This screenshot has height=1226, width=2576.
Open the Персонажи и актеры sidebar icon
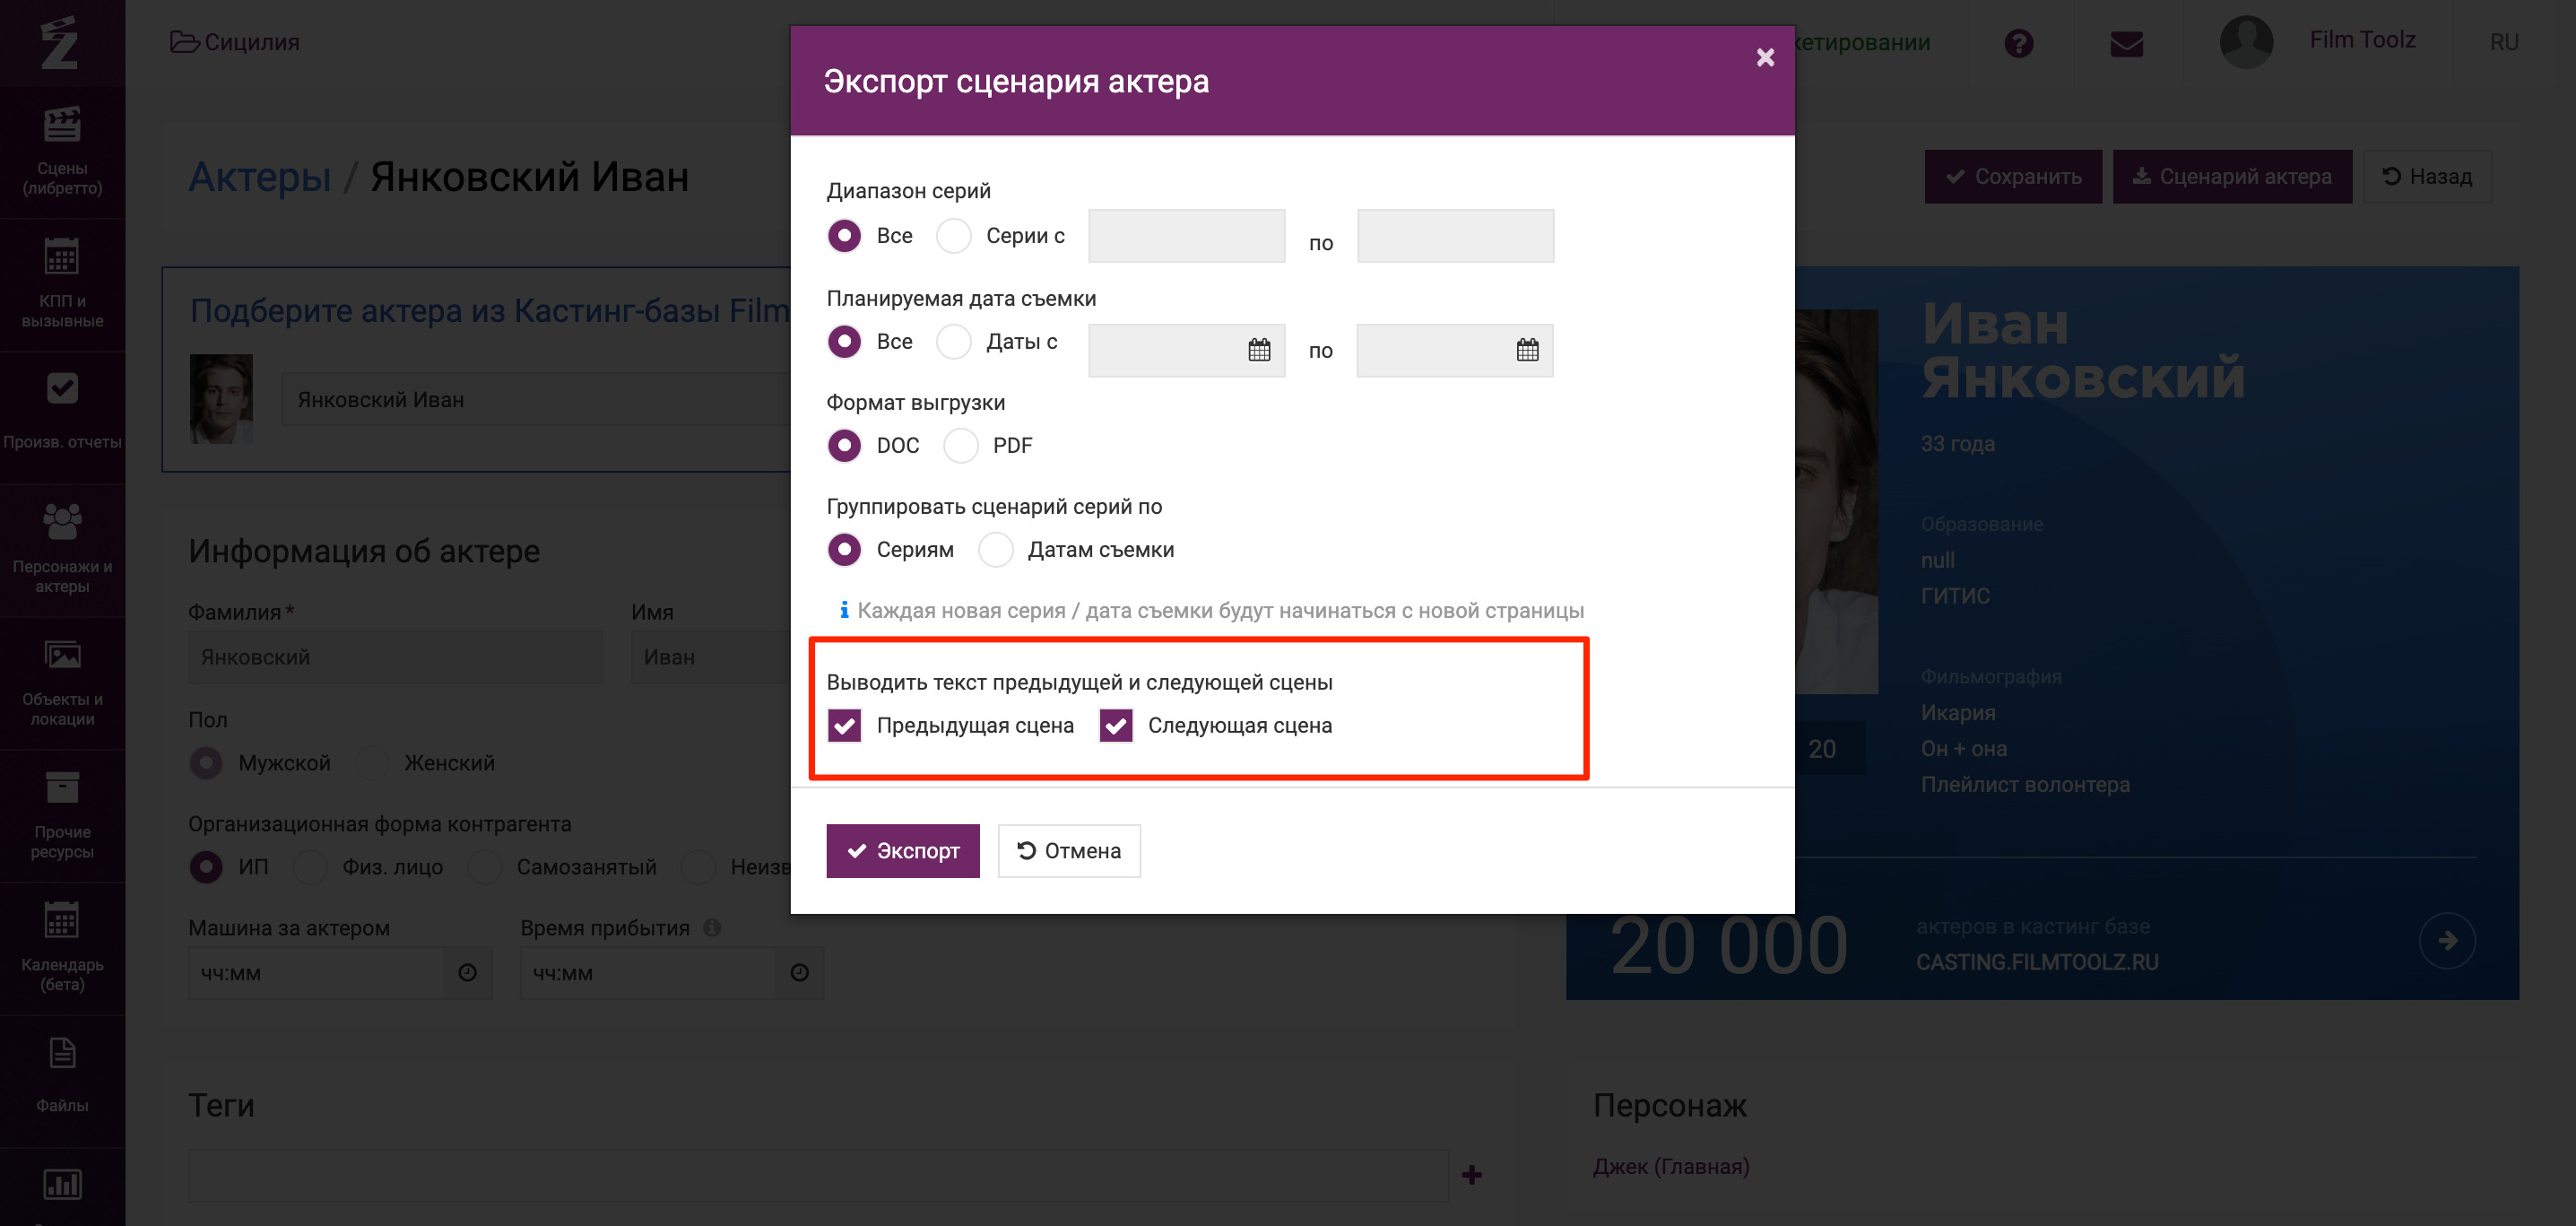pyautogui.click(x=62, y=521)
